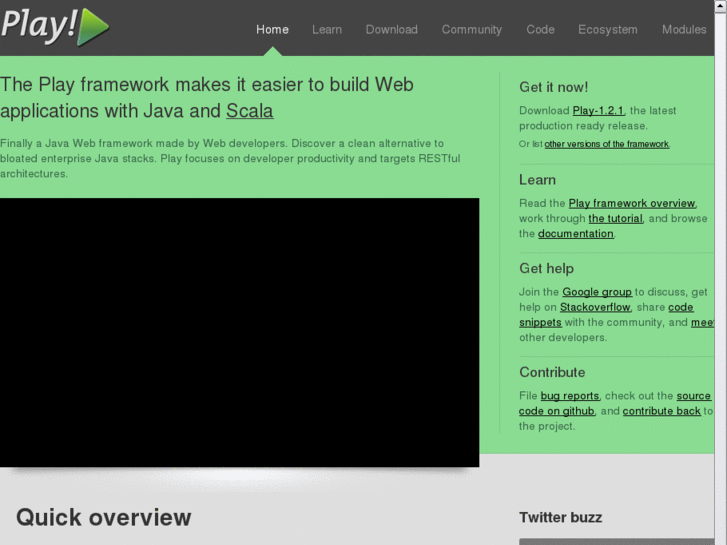The height and width of the screenshot is (545, 727).
Task: Follow the Scala link in the headline
Action: coord(249,111)
